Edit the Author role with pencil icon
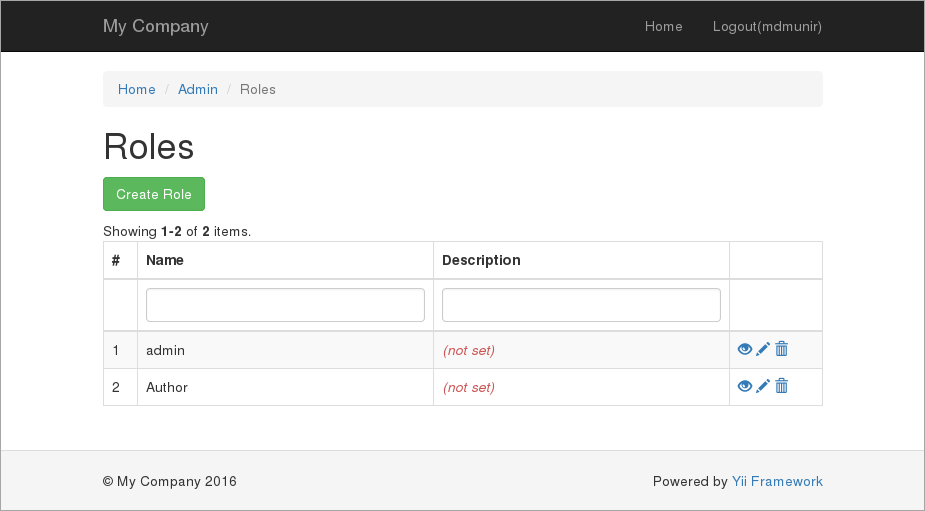The height and width of the screenshot is (511, 925). coord(763,386)
